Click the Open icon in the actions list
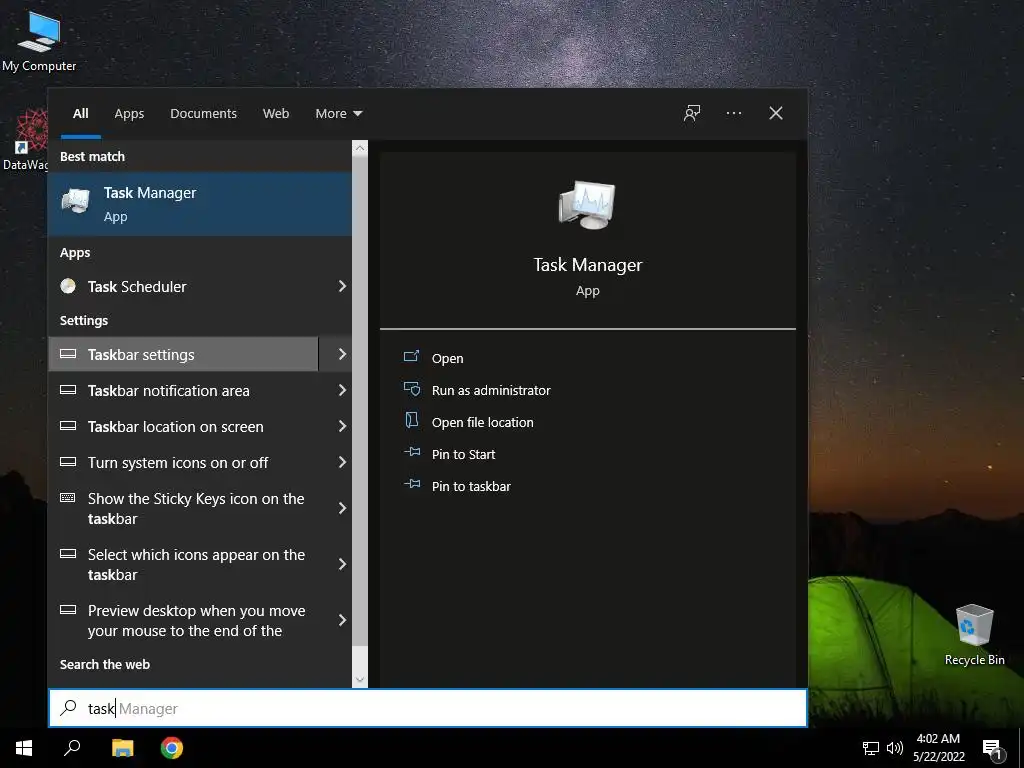This screenshot has width=1024, height=768. (x=411, y=357)
